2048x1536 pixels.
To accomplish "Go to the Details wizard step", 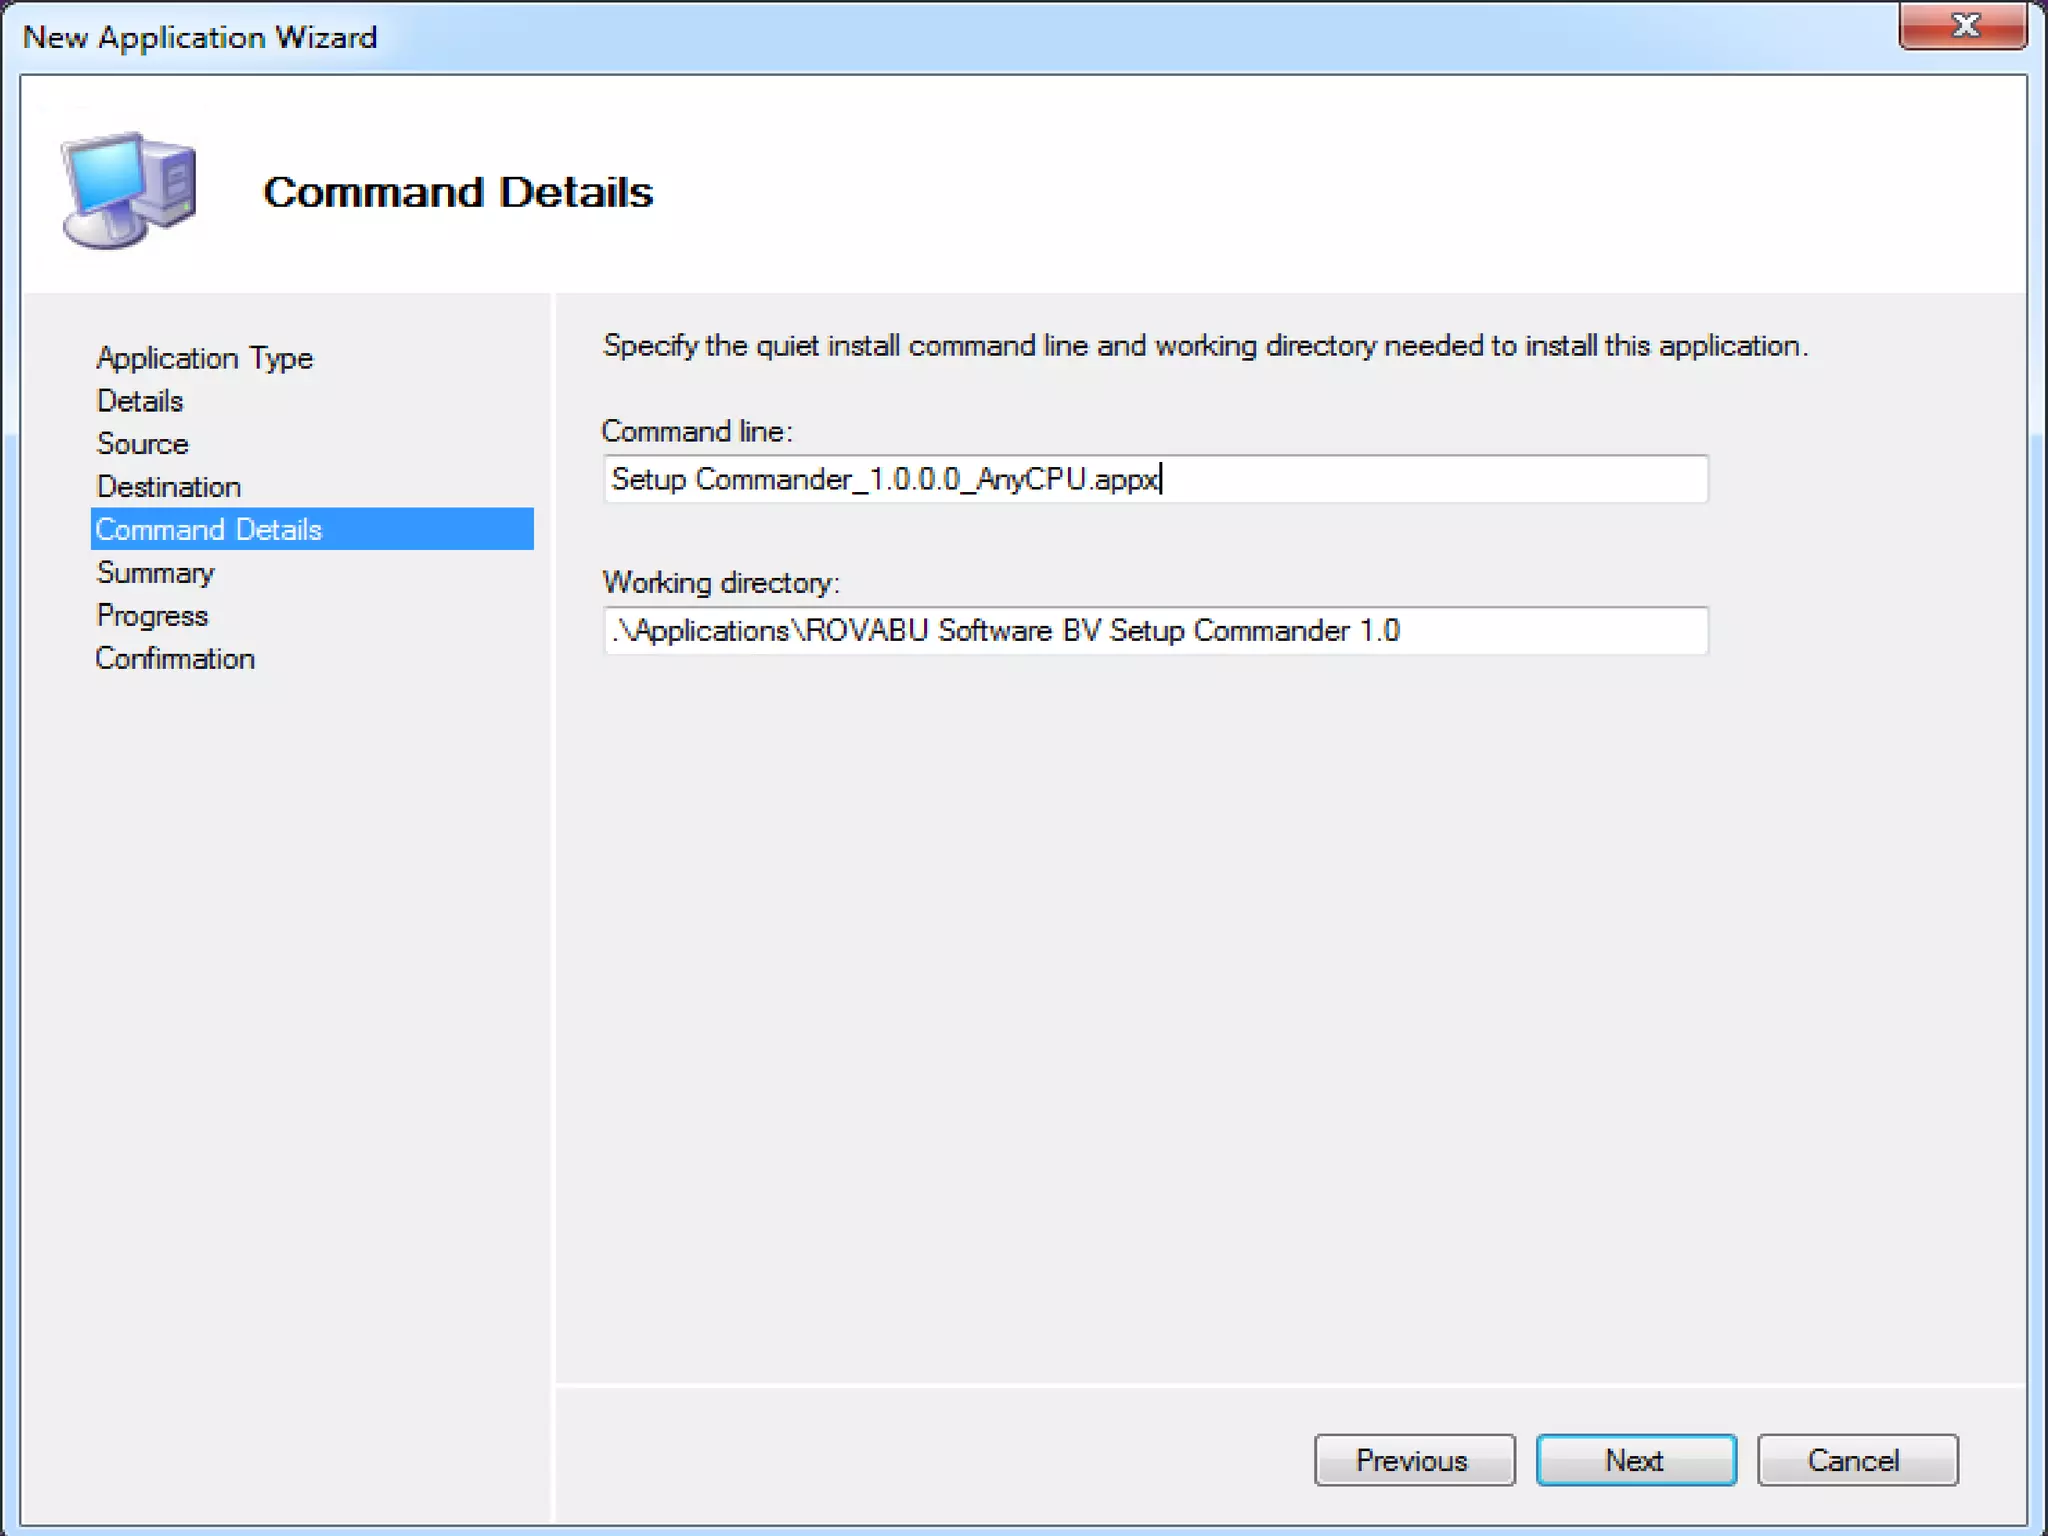I will (x=140, y=401).
